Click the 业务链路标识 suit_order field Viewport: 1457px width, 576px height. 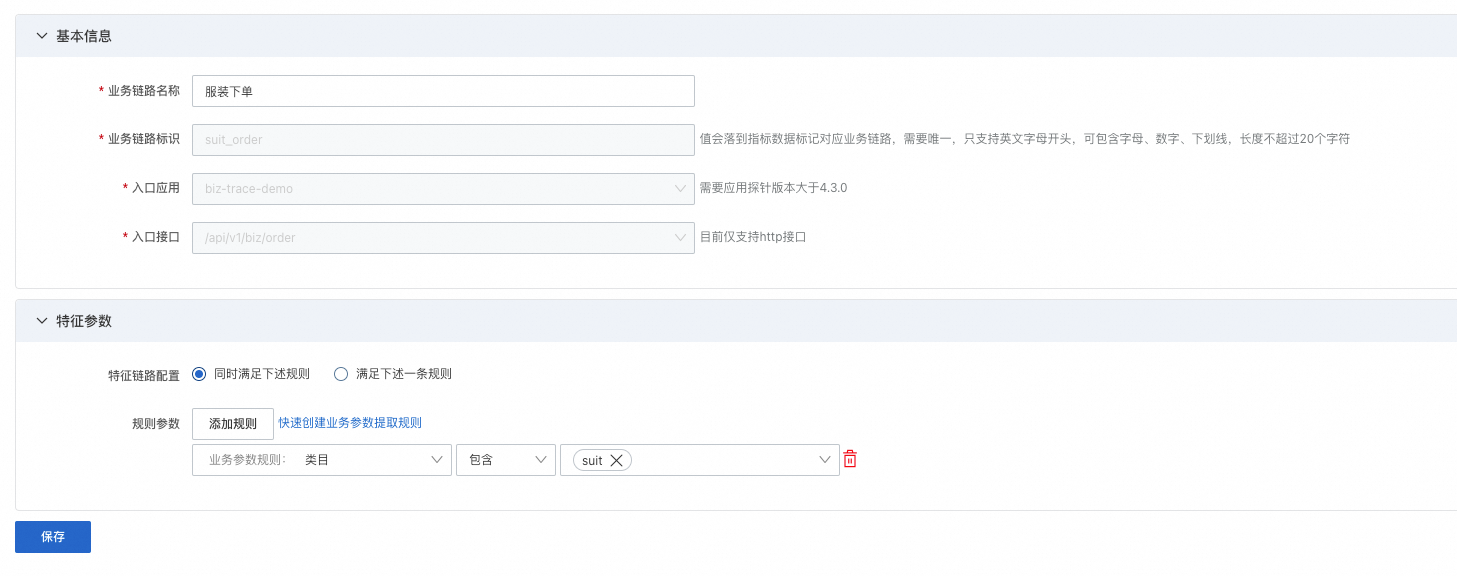tap(443, 140)
